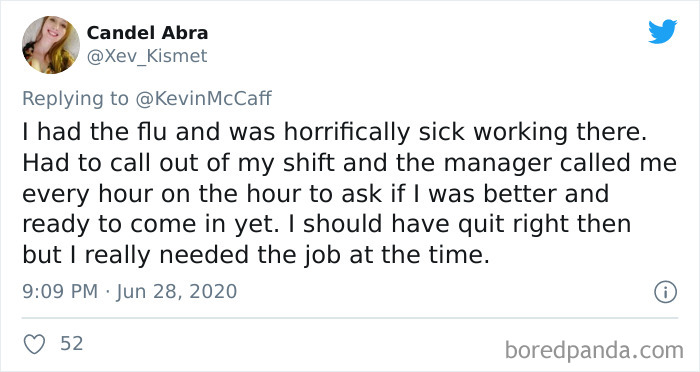Visit the @Xev_Kismet handle
Viewport: 700px width, 372px height.
click(x=147, y=56)
